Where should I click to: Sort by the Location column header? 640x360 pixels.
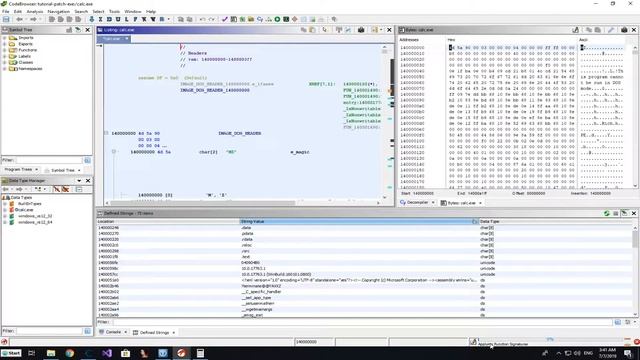(168, 221)
